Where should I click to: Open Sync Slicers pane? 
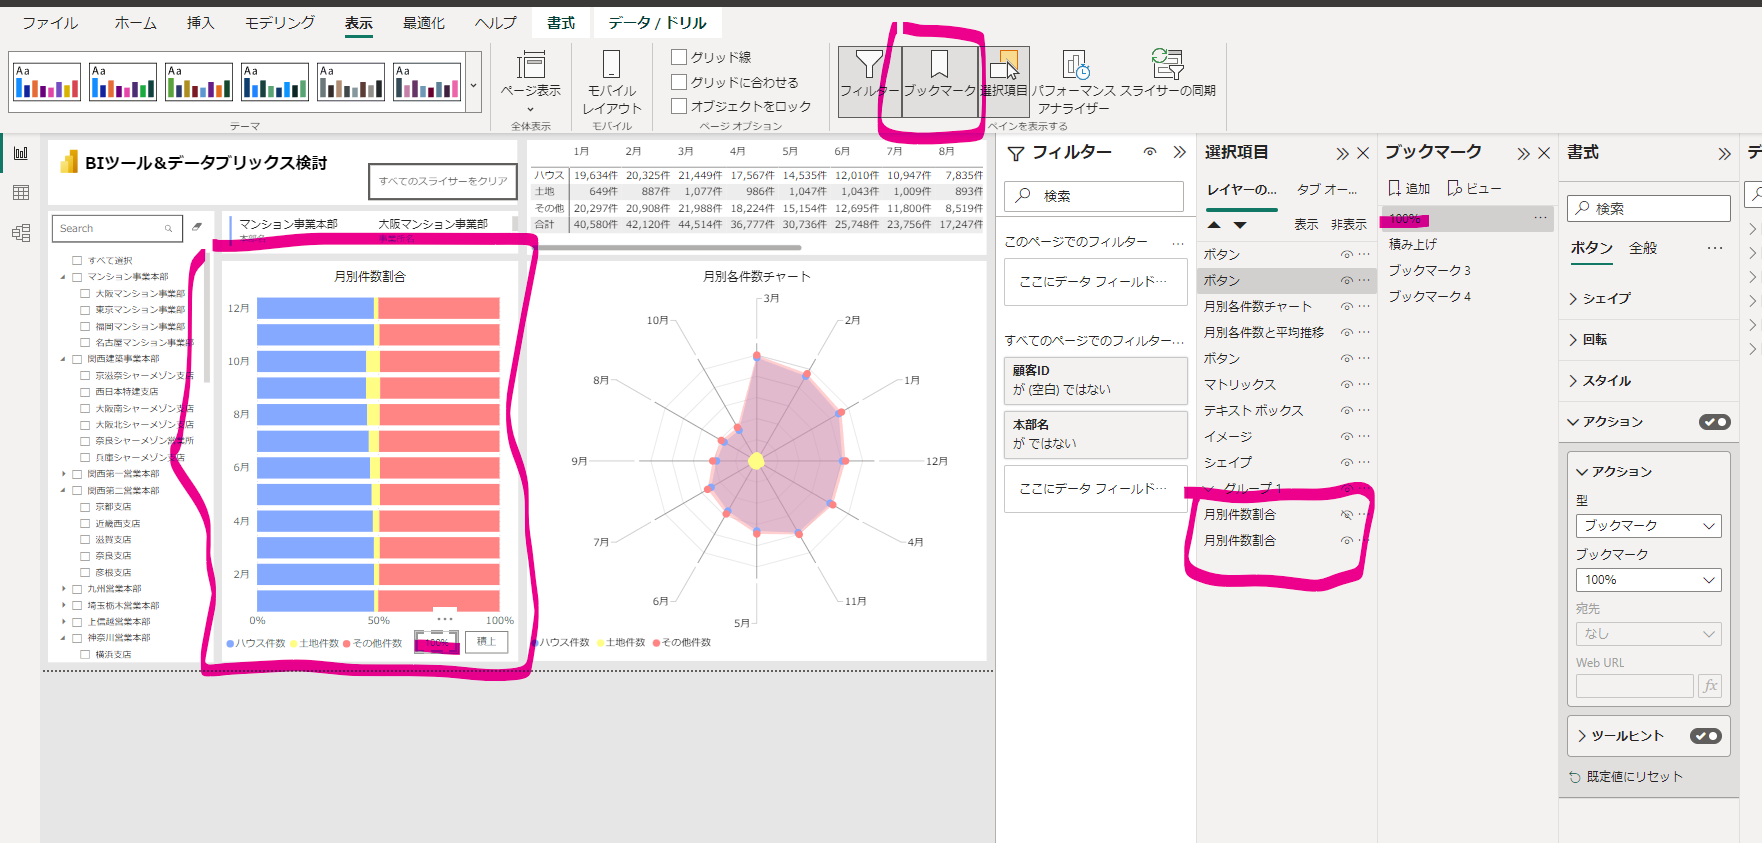1167,75
